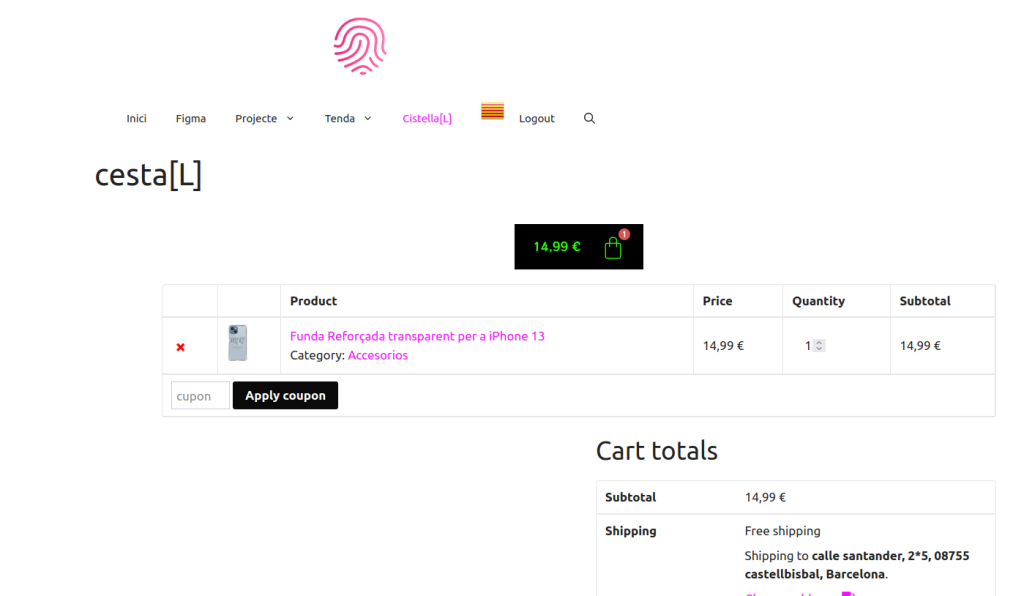Open the Accesorios category link
Screen dimensions: 1024x596
tap(377, 355)
